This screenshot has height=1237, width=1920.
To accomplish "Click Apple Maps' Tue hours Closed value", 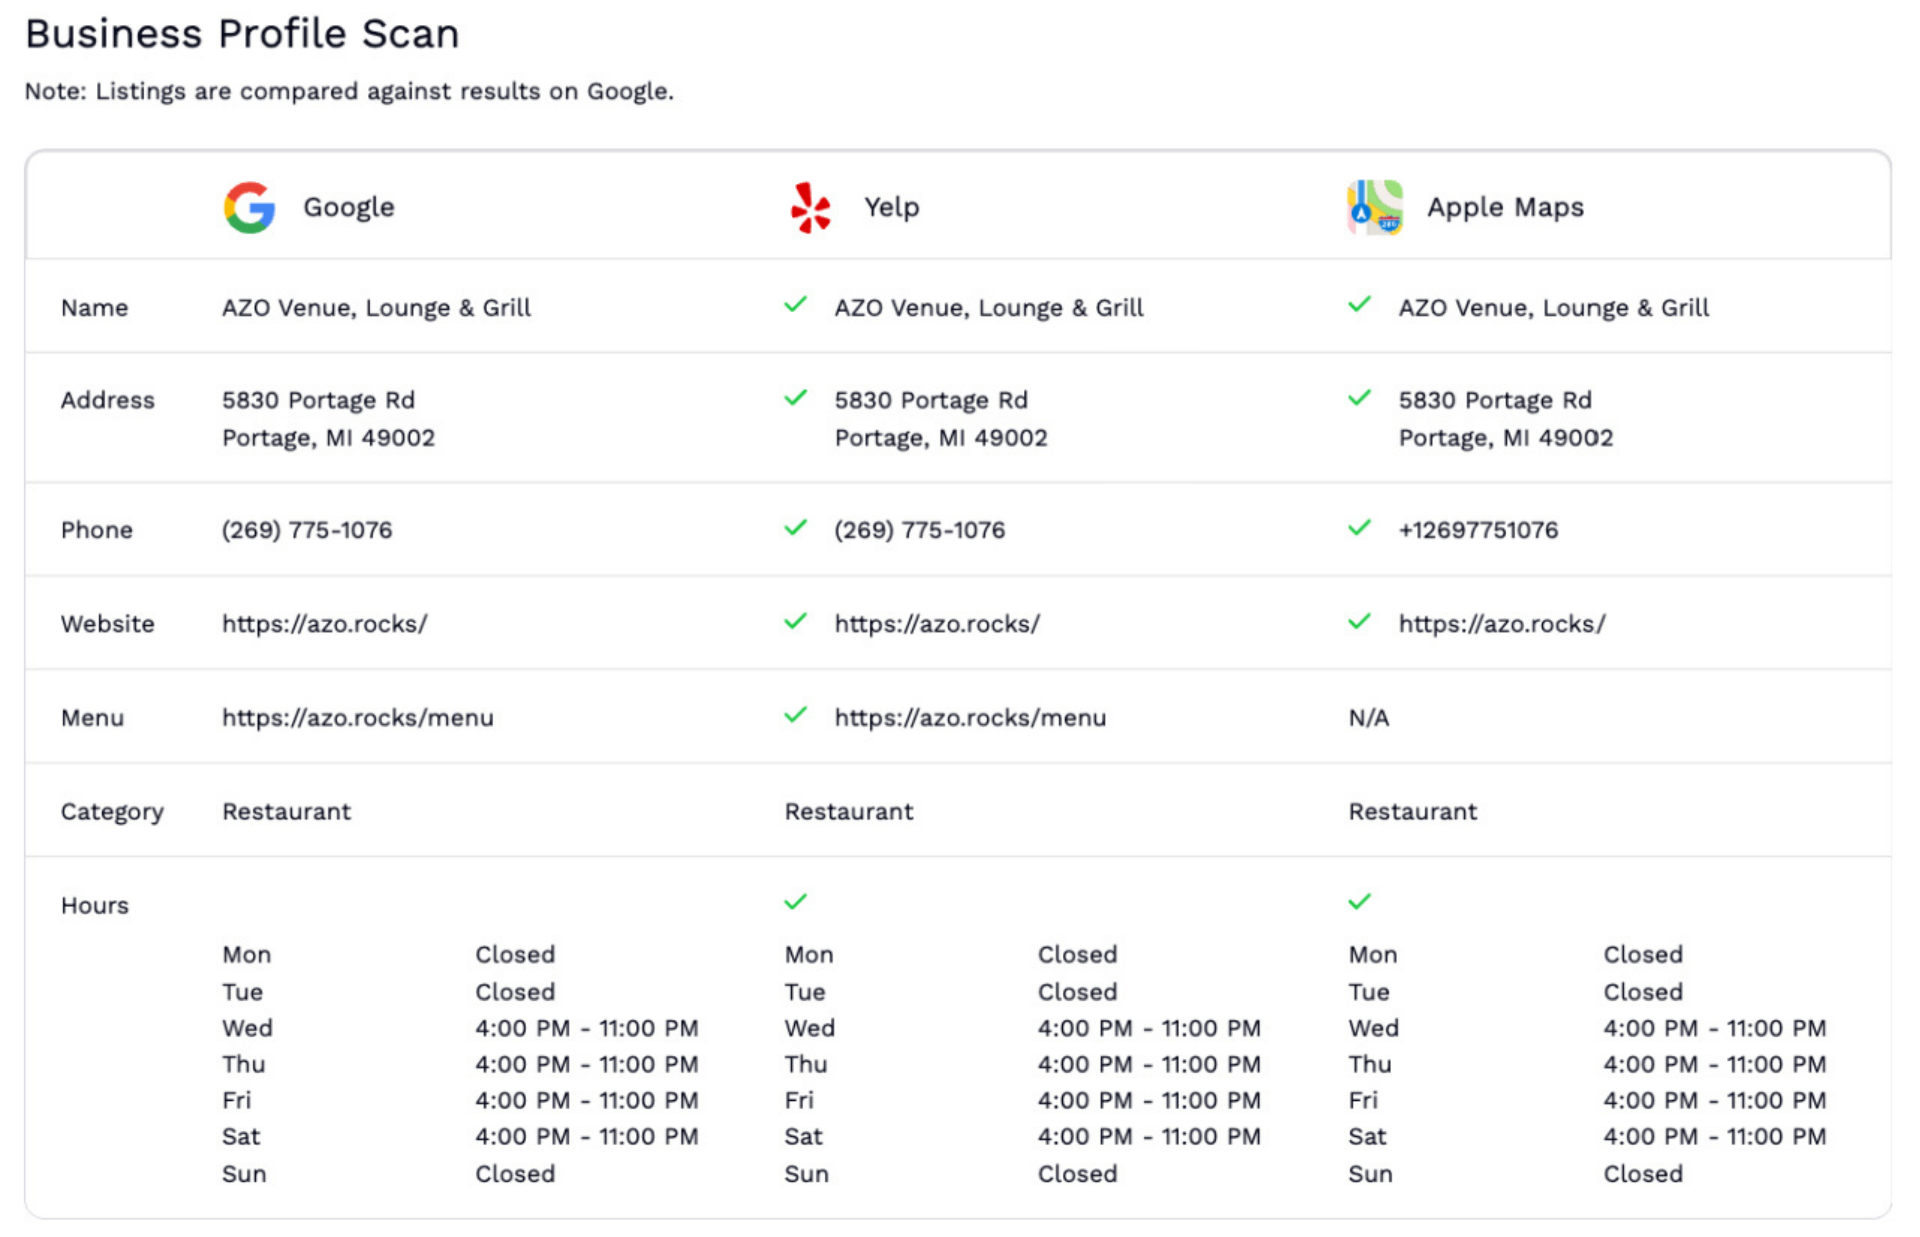I will point(1643,992).
